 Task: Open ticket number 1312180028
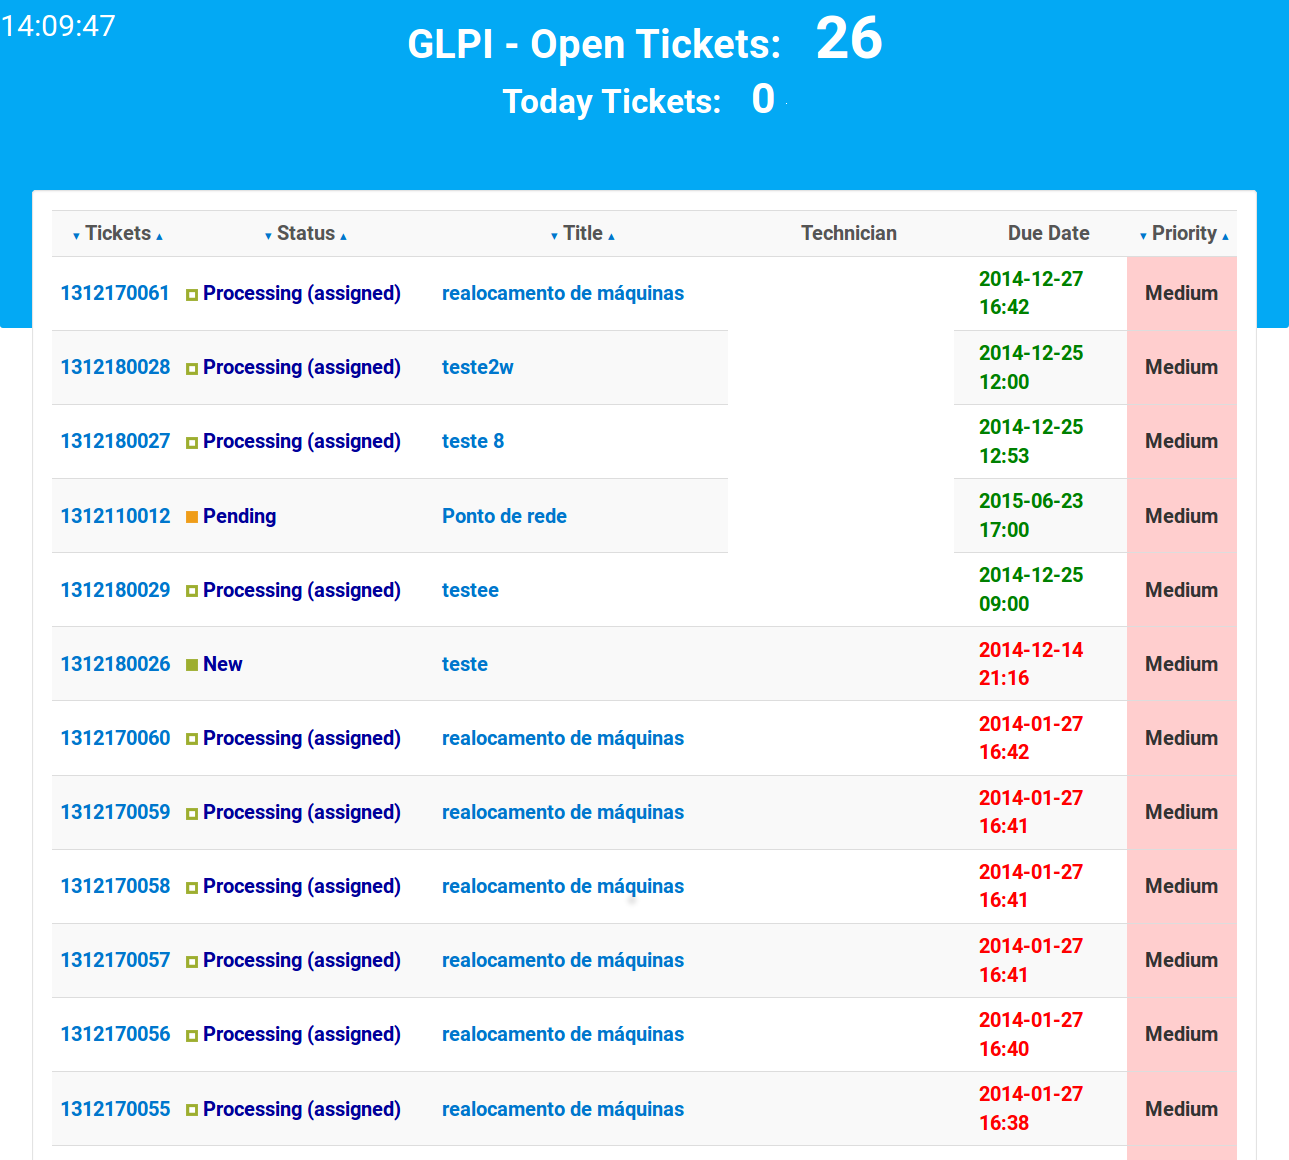115,367
